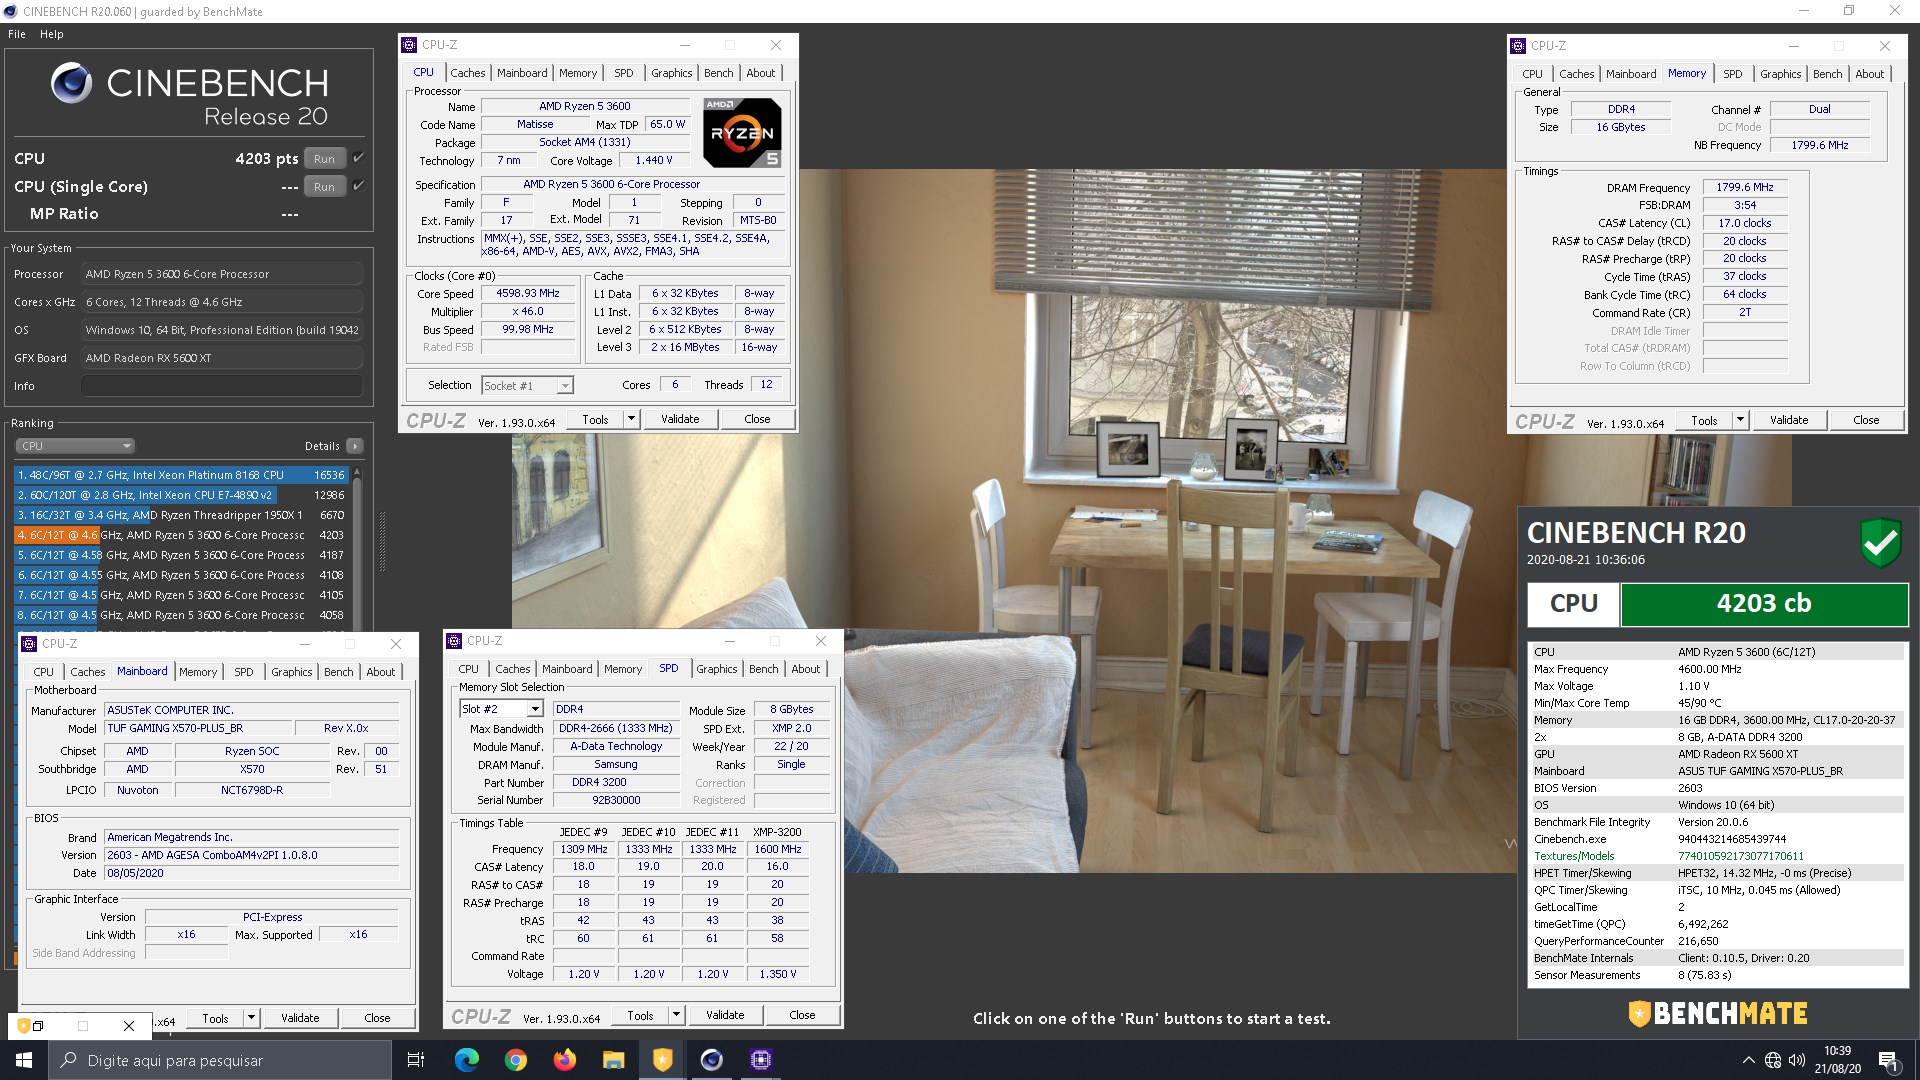Switch to Cinebench taskbar icon
The height and width of the screenshot is (1080, 1920).
pos(711,1060)
